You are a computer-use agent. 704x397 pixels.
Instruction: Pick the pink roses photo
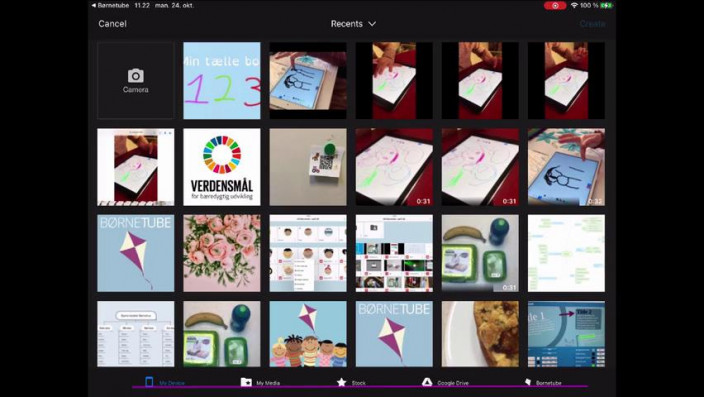[222, 253]
